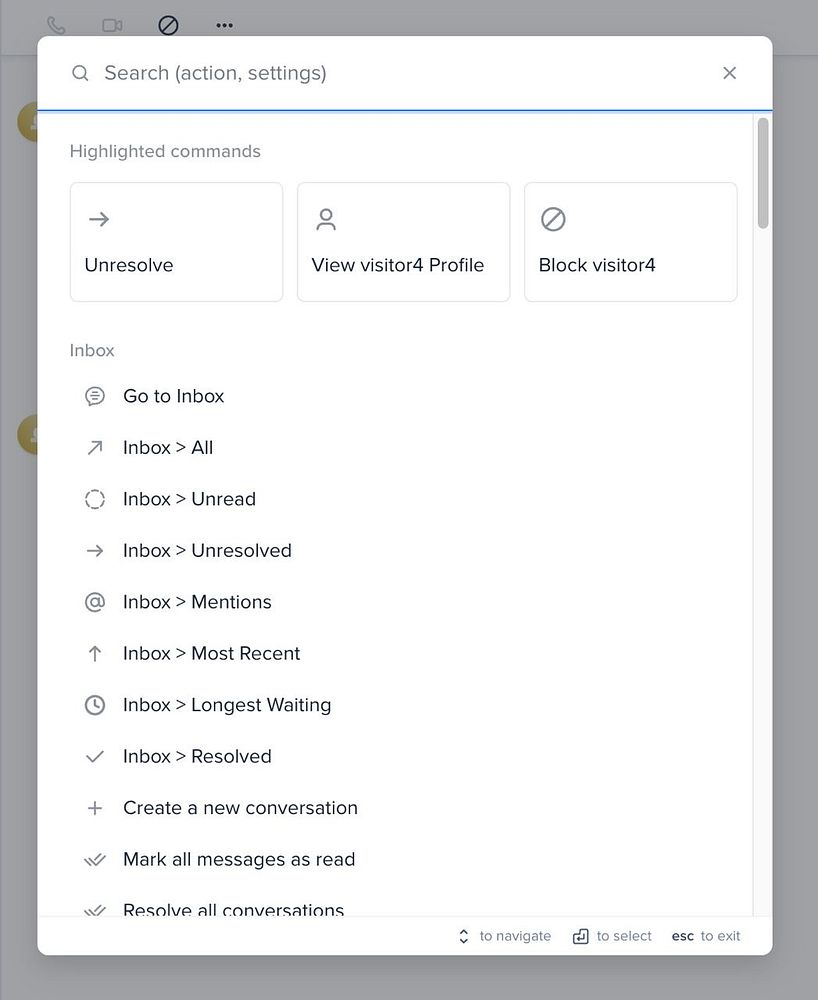Open Inbox > Most Recent

(211, 654)
